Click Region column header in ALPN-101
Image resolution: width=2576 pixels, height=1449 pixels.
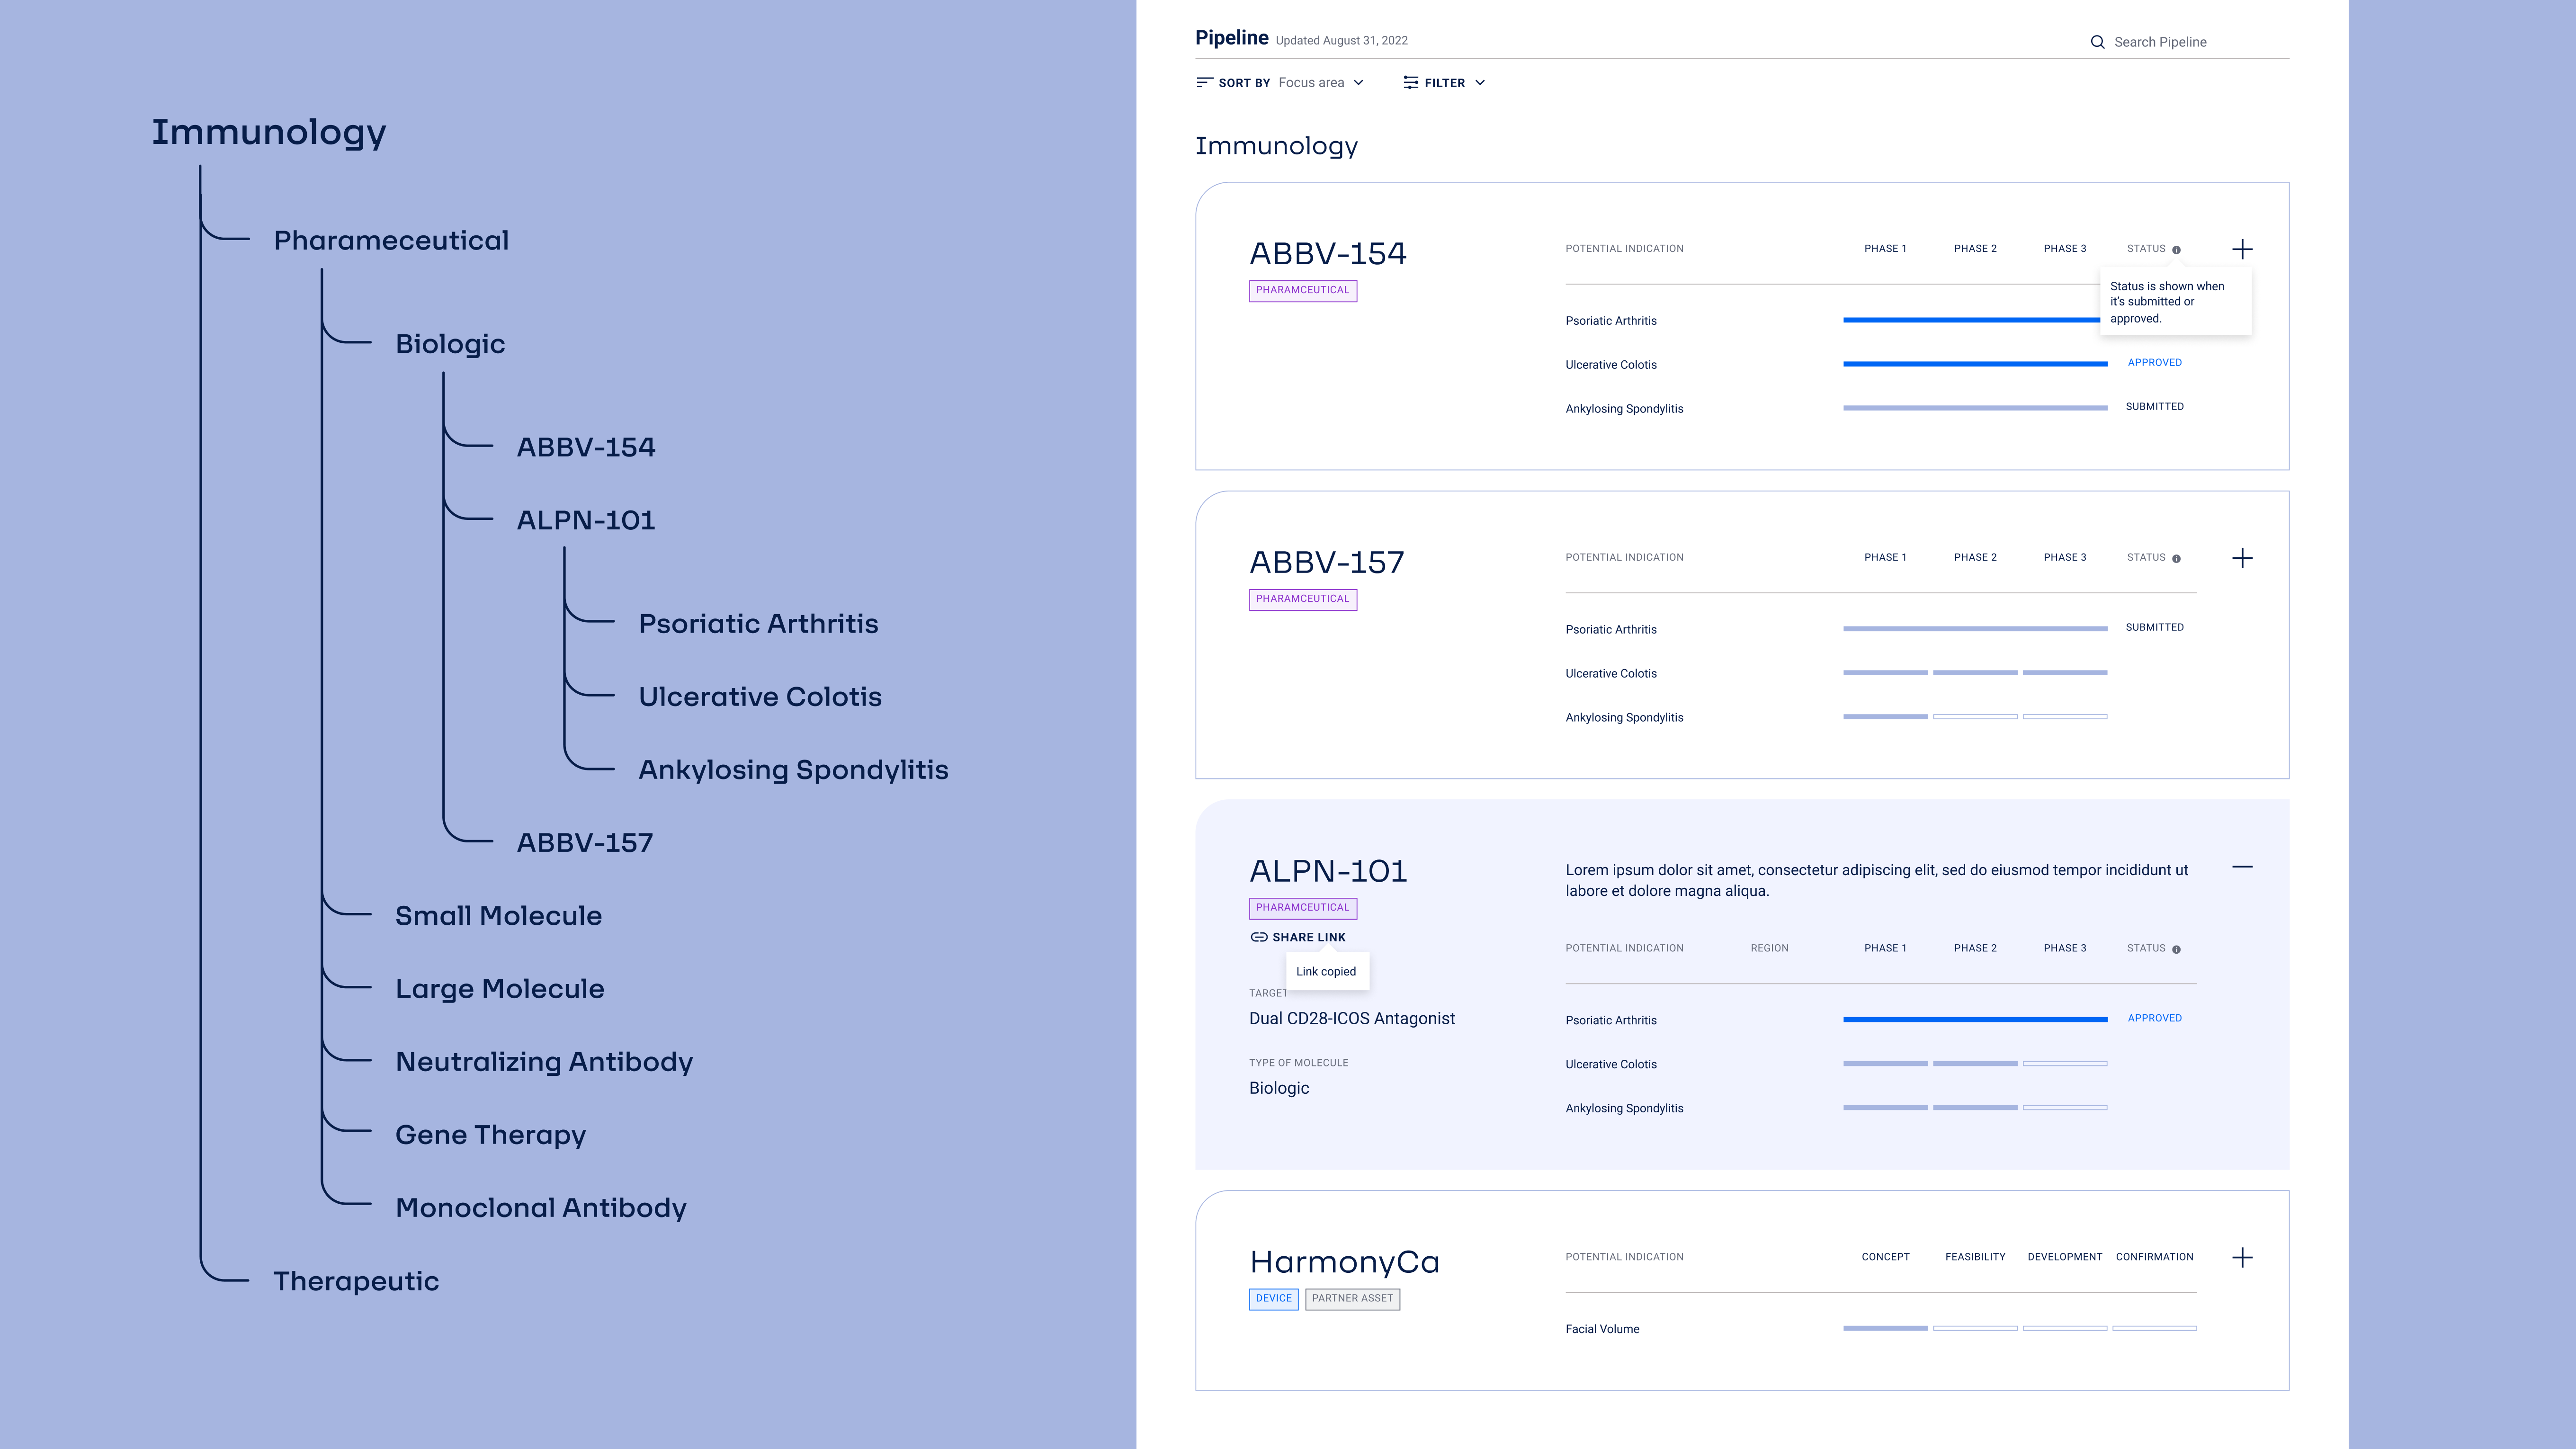click(1769, 948)
